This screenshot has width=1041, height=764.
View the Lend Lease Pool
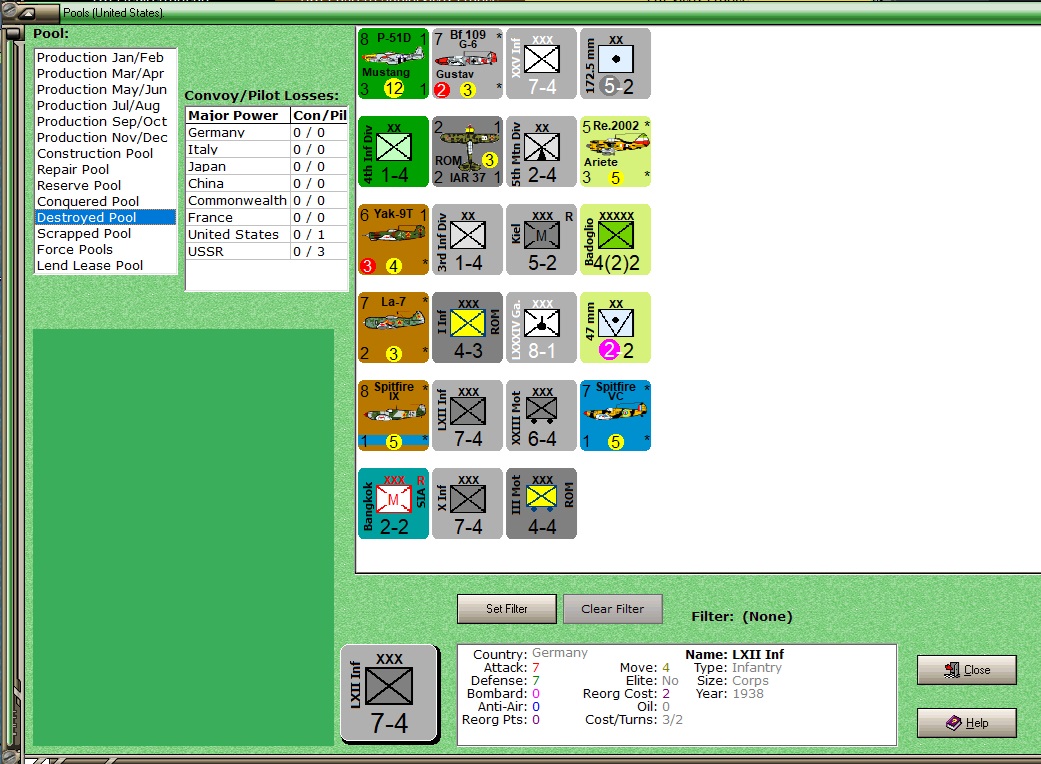click(106, 266)
